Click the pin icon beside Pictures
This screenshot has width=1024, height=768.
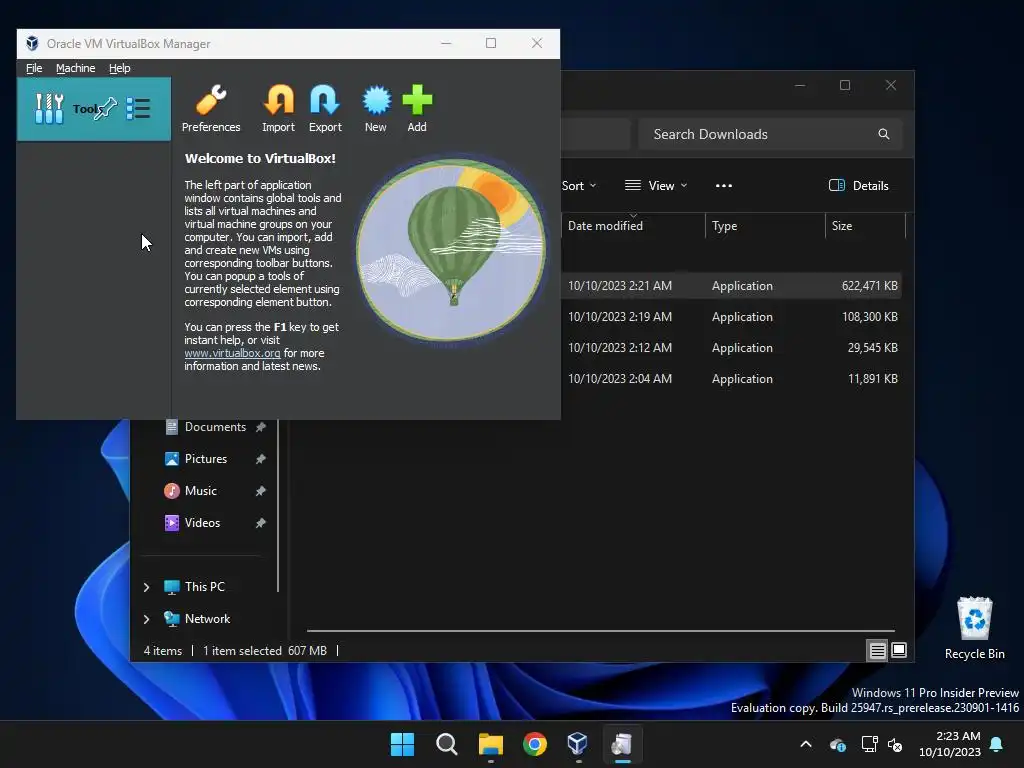coord(261,459)
